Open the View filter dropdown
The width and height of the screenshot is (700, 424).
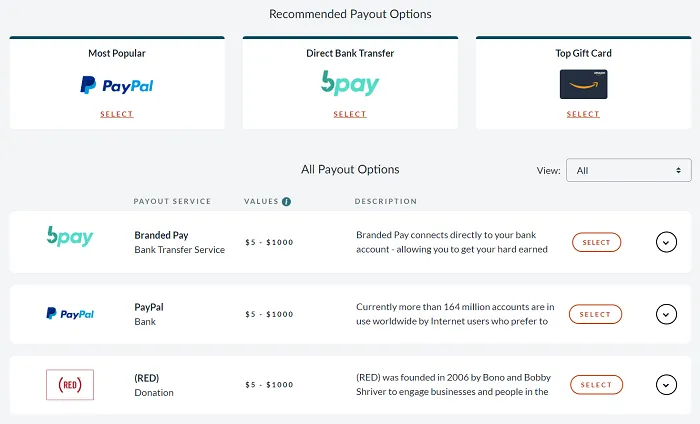(x=629, y=170)
